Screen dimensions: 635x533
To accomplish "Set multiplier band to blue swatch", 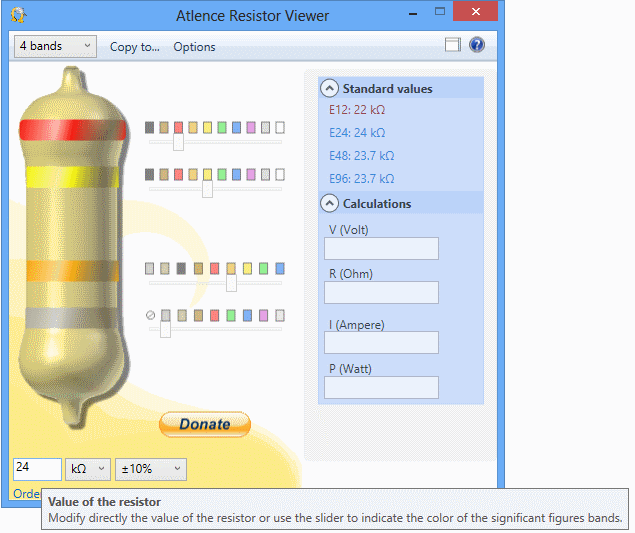I will pos(280,269).
